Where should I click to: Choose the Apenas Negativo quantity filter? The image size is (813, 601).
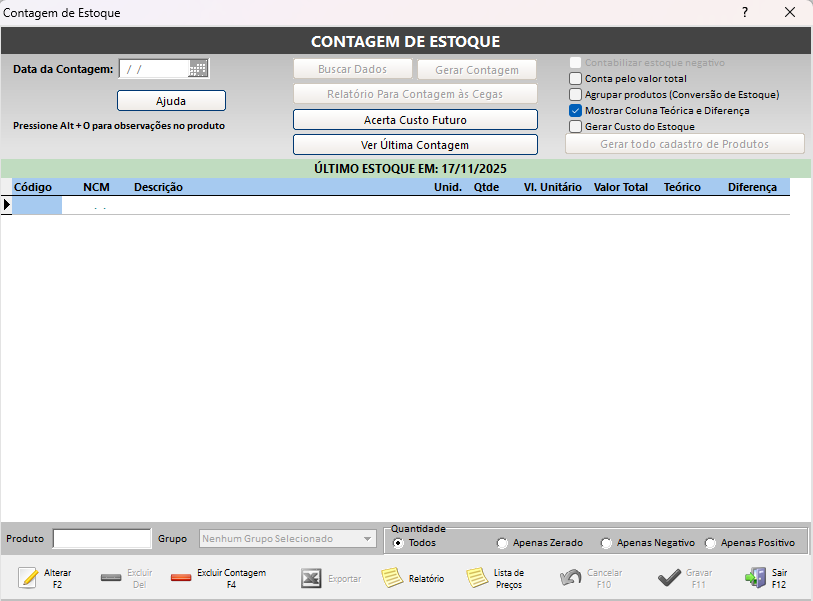click(606, 543)
